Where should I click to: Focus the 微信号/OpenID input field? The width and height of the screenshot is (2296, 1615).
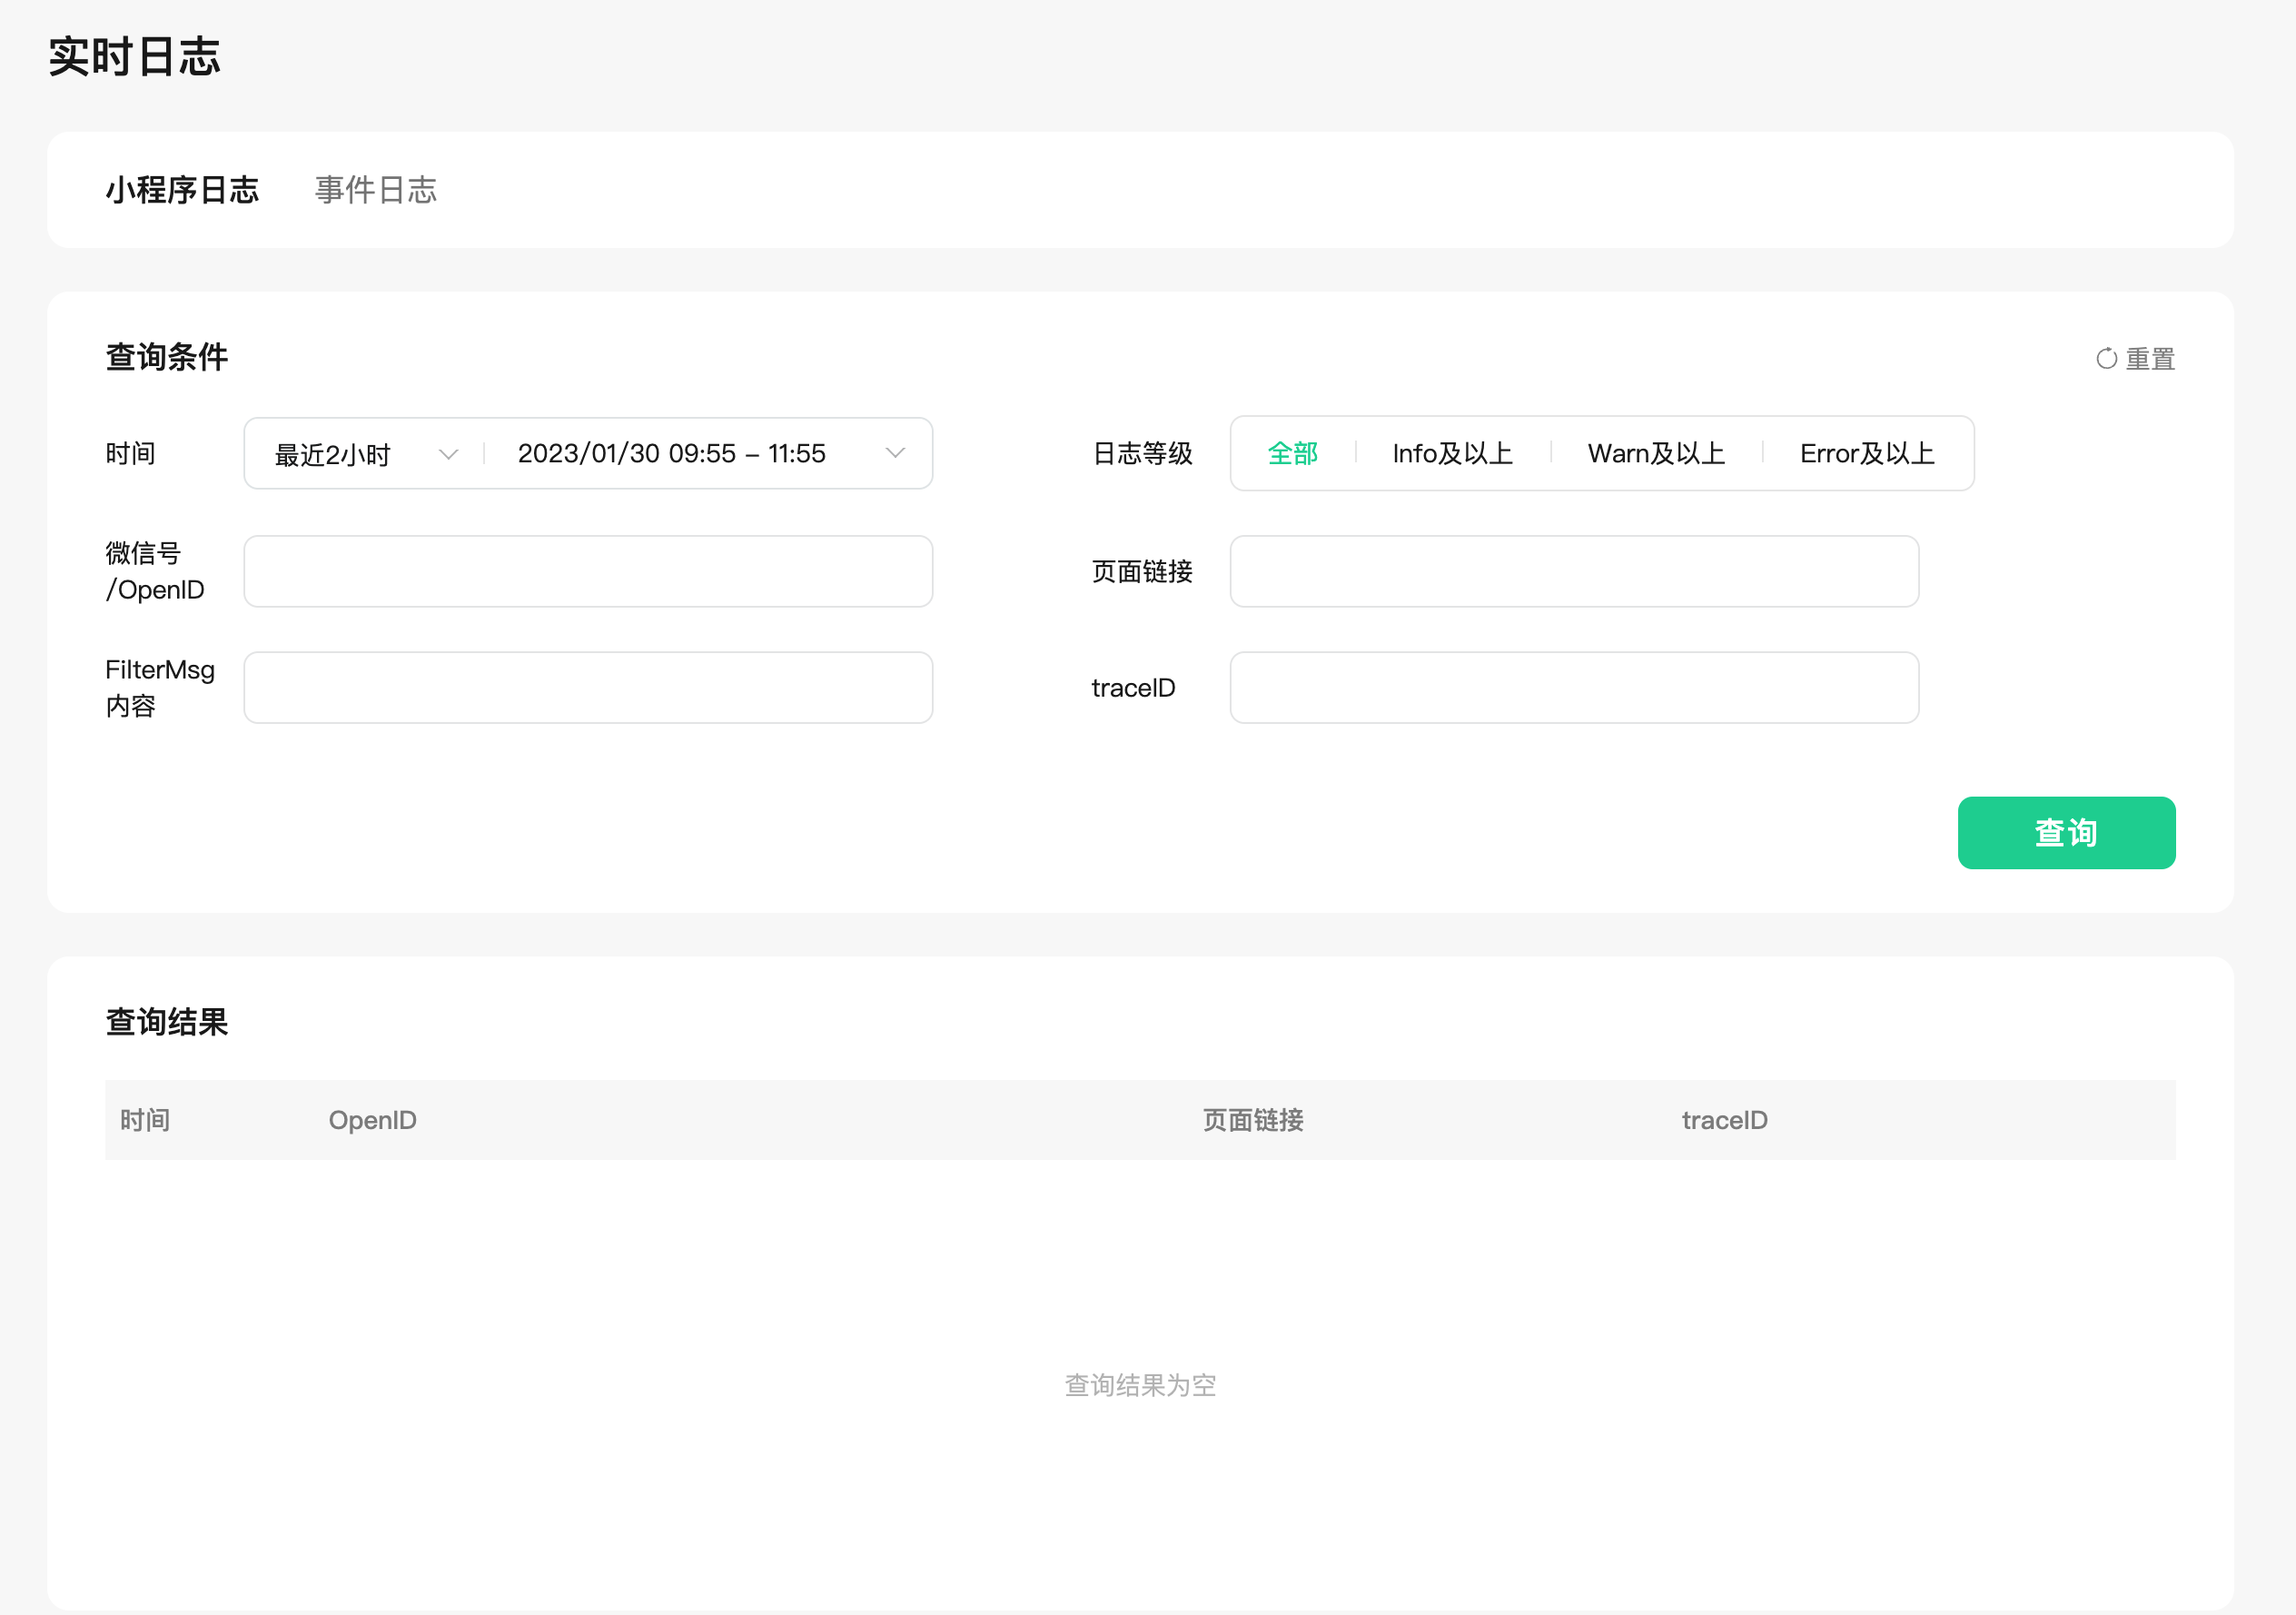pyautogui.click(x=588, y=571)
